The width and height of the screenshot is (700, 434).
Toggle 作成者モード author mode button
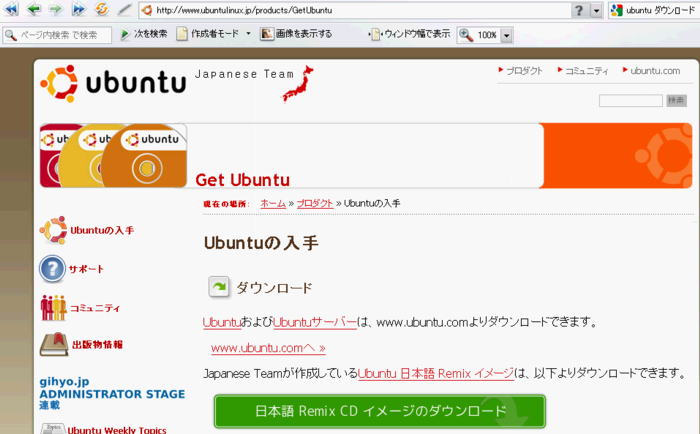pyautogui.click(x=208, y=34)
